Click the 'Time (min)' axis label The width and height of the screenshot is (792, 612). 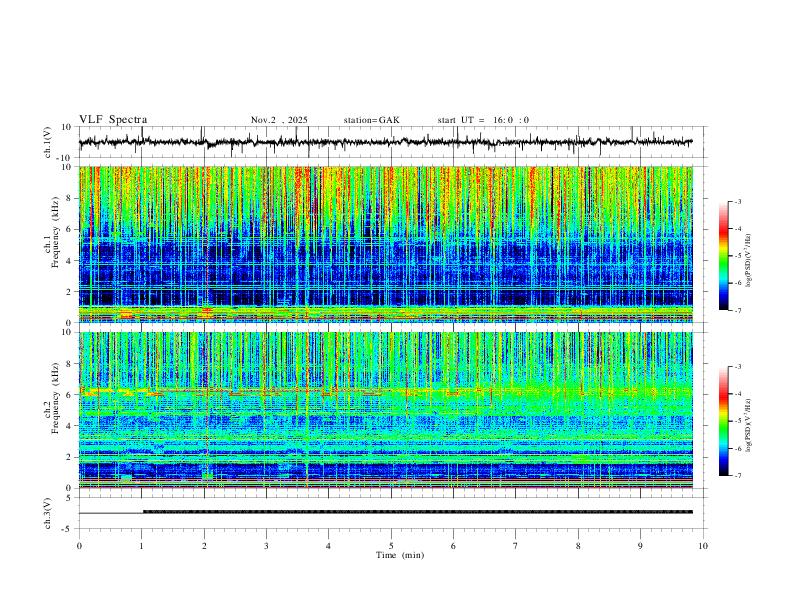pos(400,555)
